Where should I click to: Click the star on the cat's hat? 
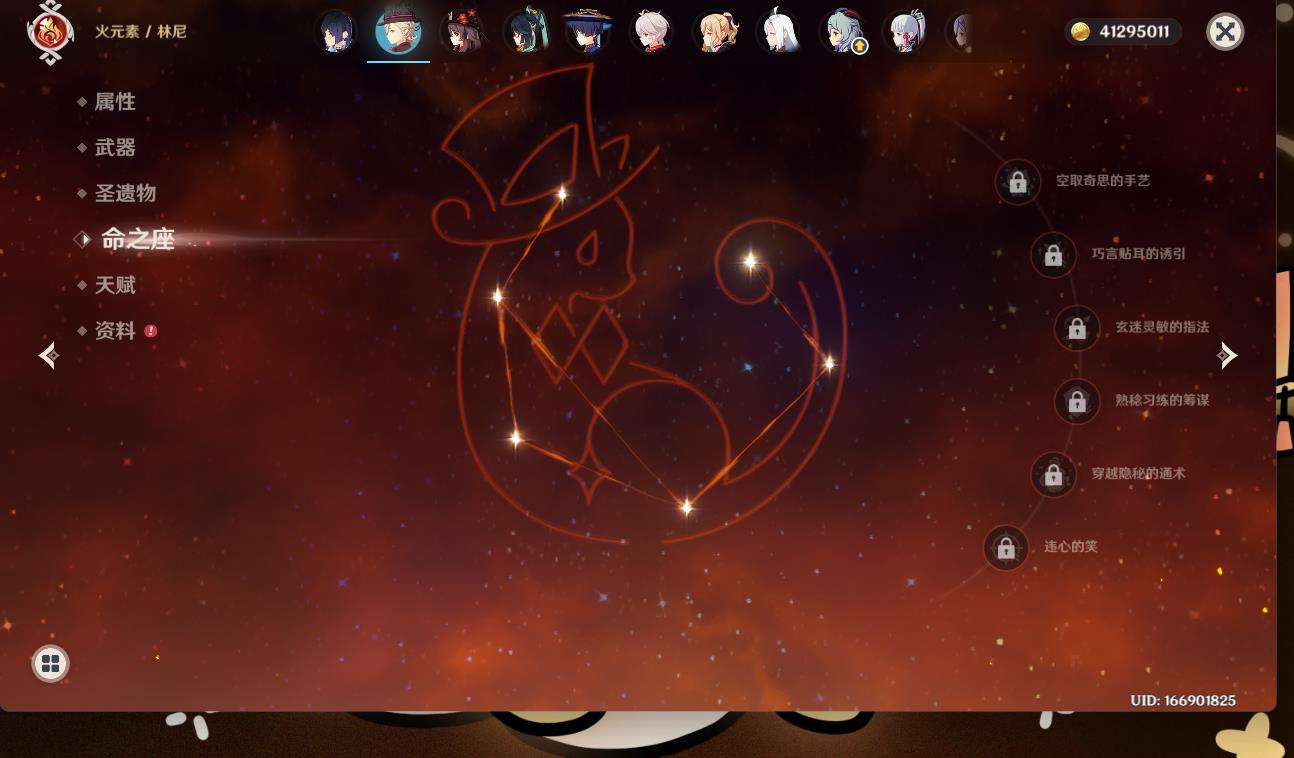[x=562, y=194]
